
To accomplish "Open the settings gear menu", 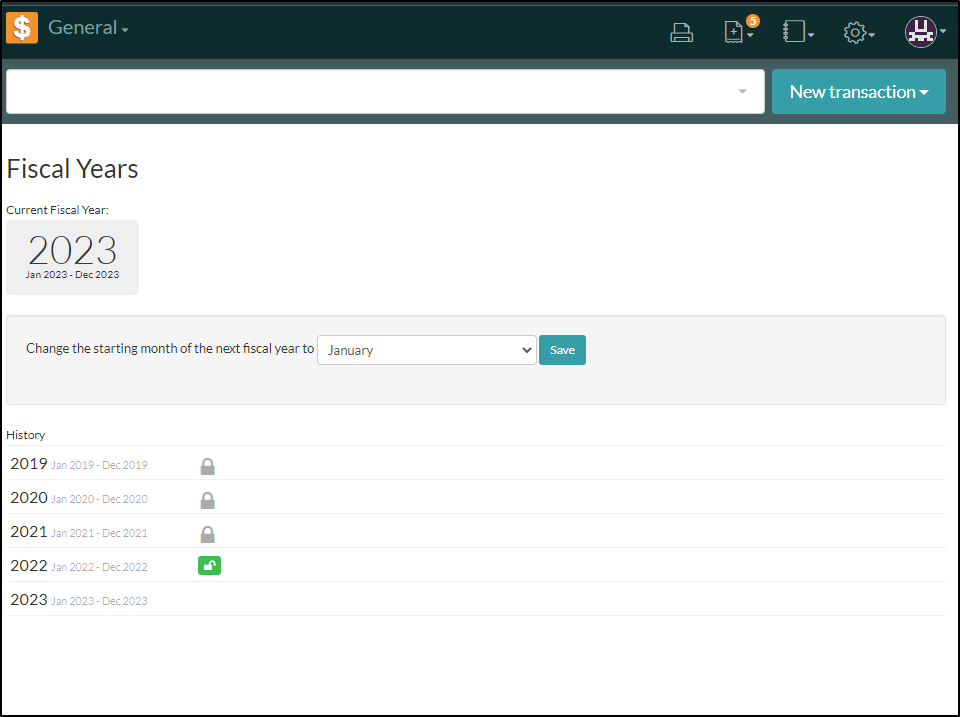I will (857, 33).
